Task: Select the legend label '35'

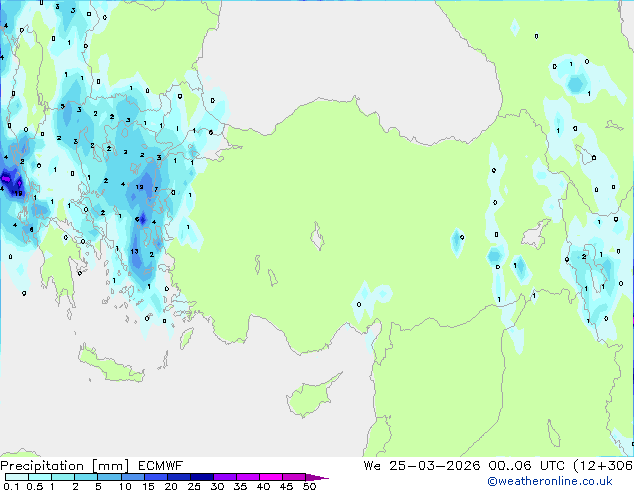Action: (x=240, y=486)
